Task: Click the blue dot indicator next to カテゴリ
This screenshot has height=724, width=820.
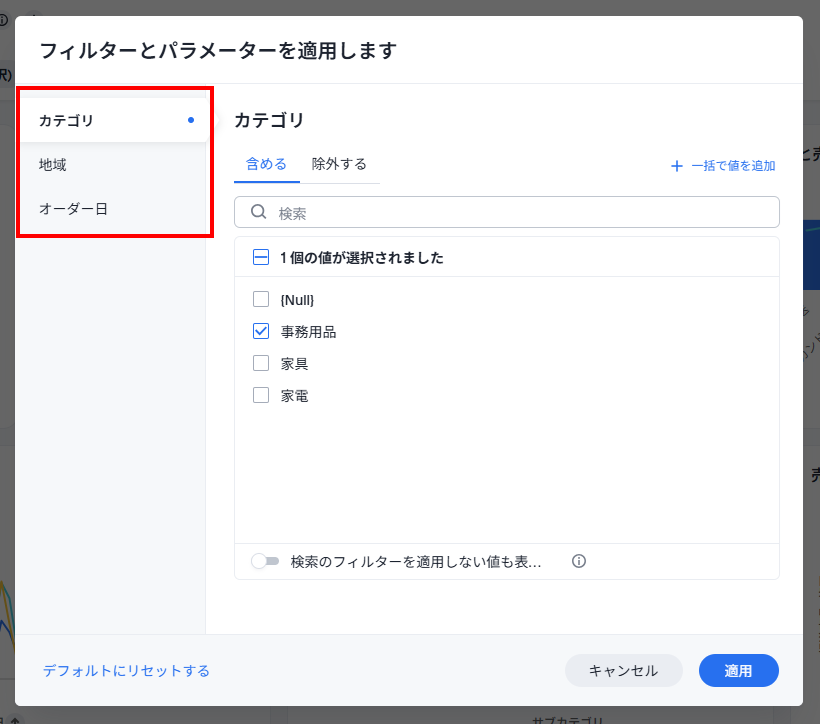Action: (191, 120)
